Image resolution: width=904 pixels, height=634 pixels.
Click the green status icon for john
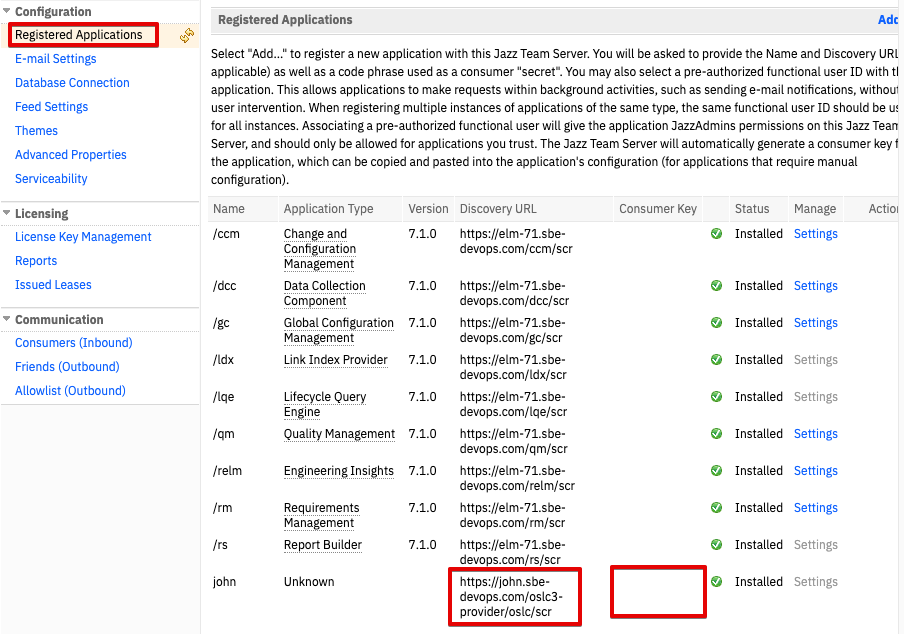[716, 582]
